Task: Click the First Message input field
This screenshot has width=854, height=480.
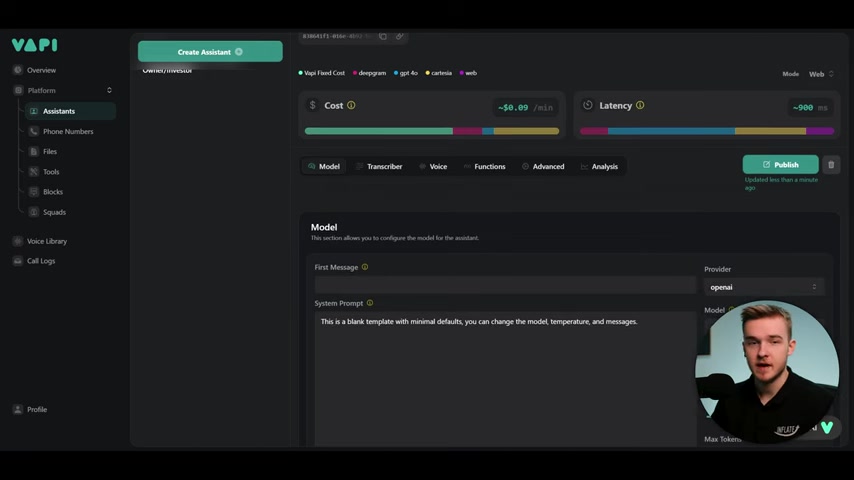Action: 505,284
